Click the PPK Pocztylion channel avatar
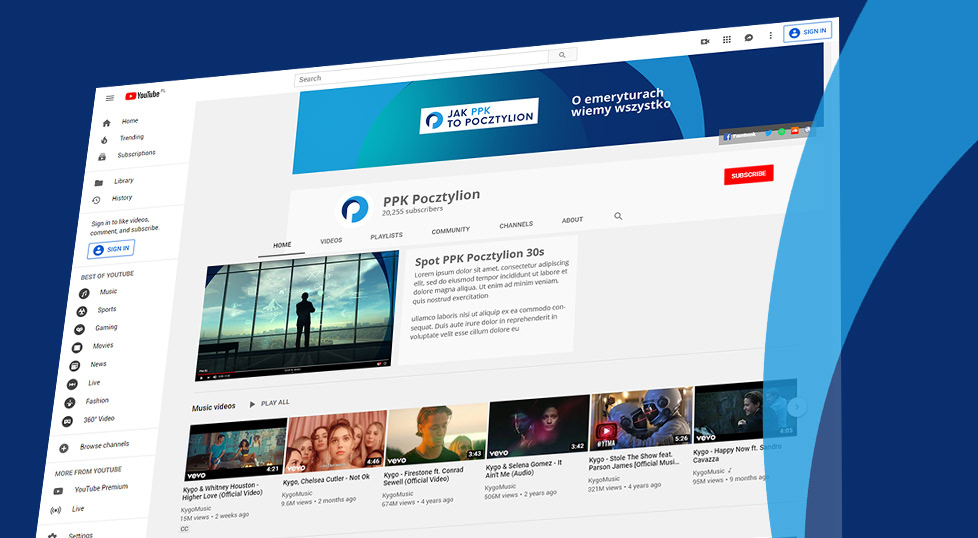The image size is (978, 538). pyautogui.click(x=355, y=209)
